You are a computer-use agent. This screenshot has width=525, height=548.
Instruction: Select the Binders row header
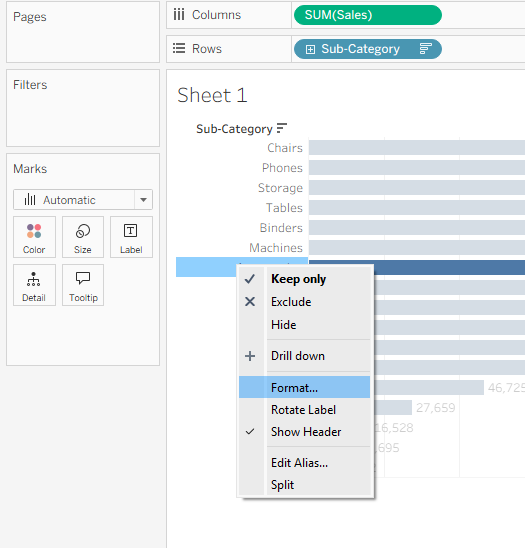pos(281,228)
